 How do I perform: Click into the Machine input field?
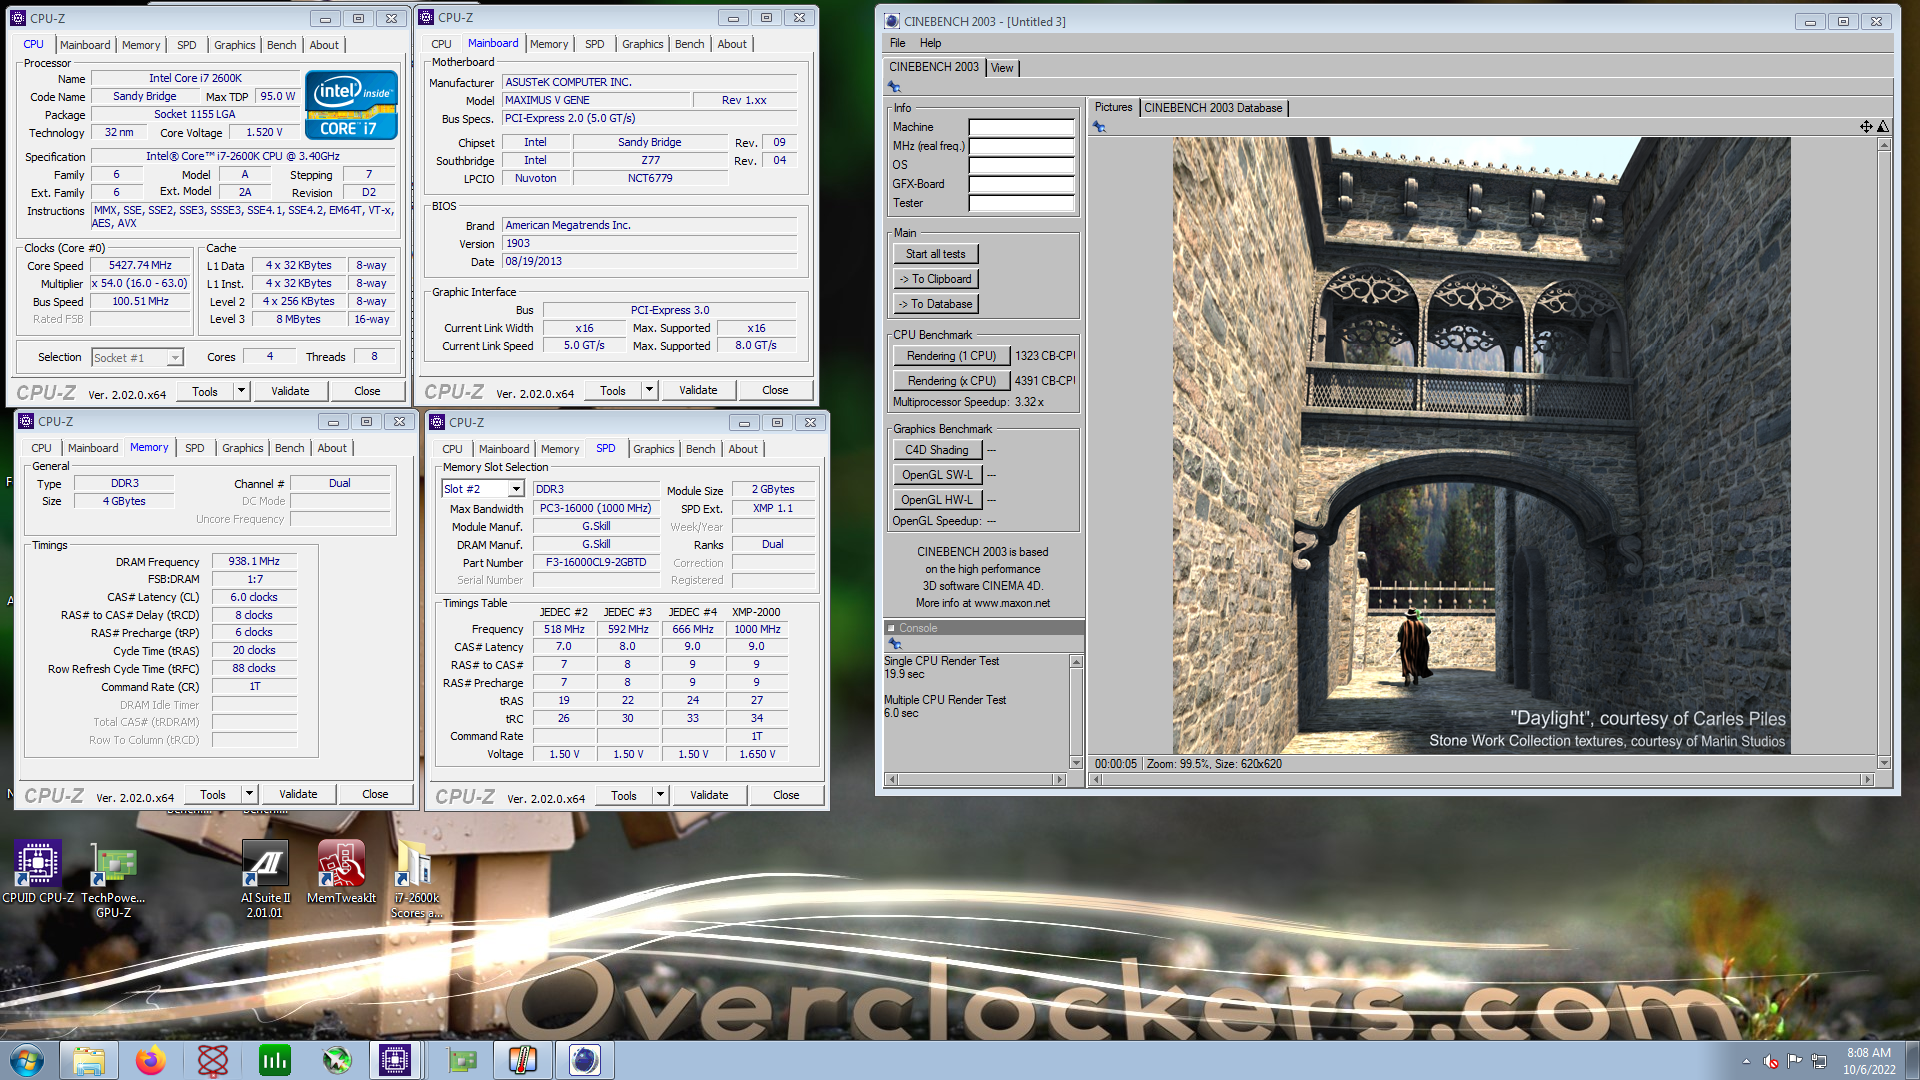point(1021,127)
